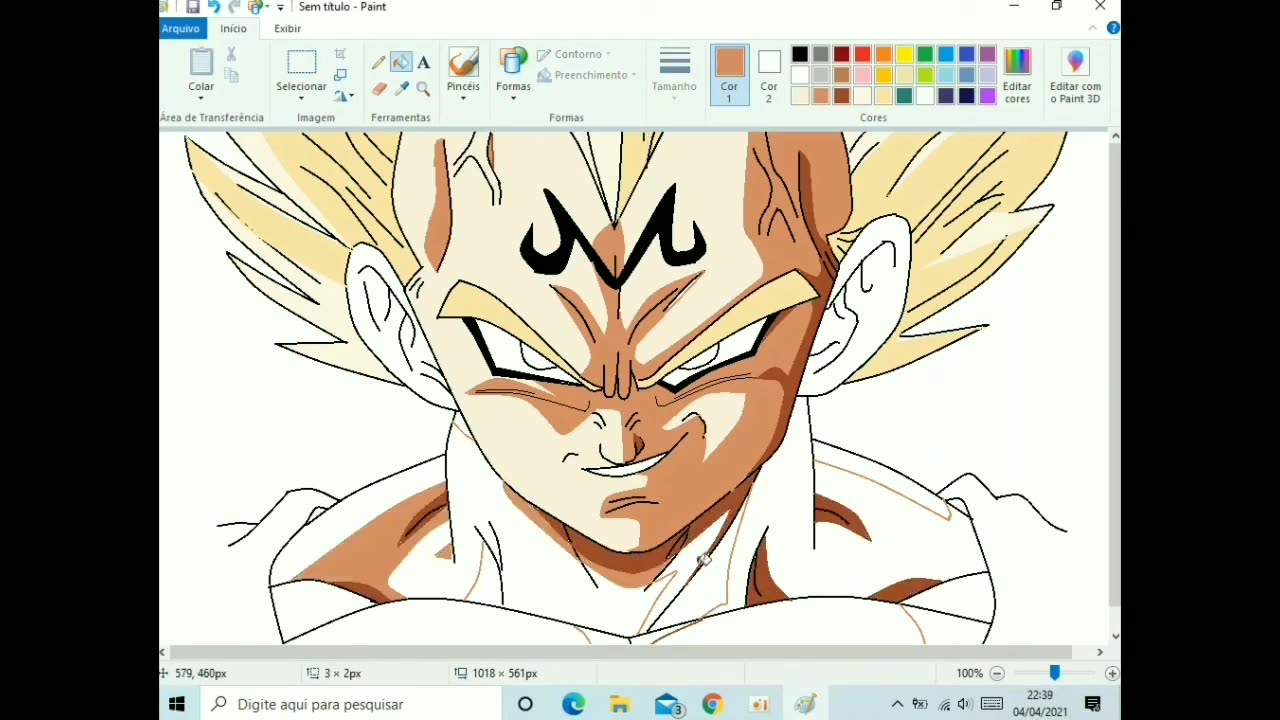Select Cor 2 background color box
The image size is (1280, 720).
(769, 75)
